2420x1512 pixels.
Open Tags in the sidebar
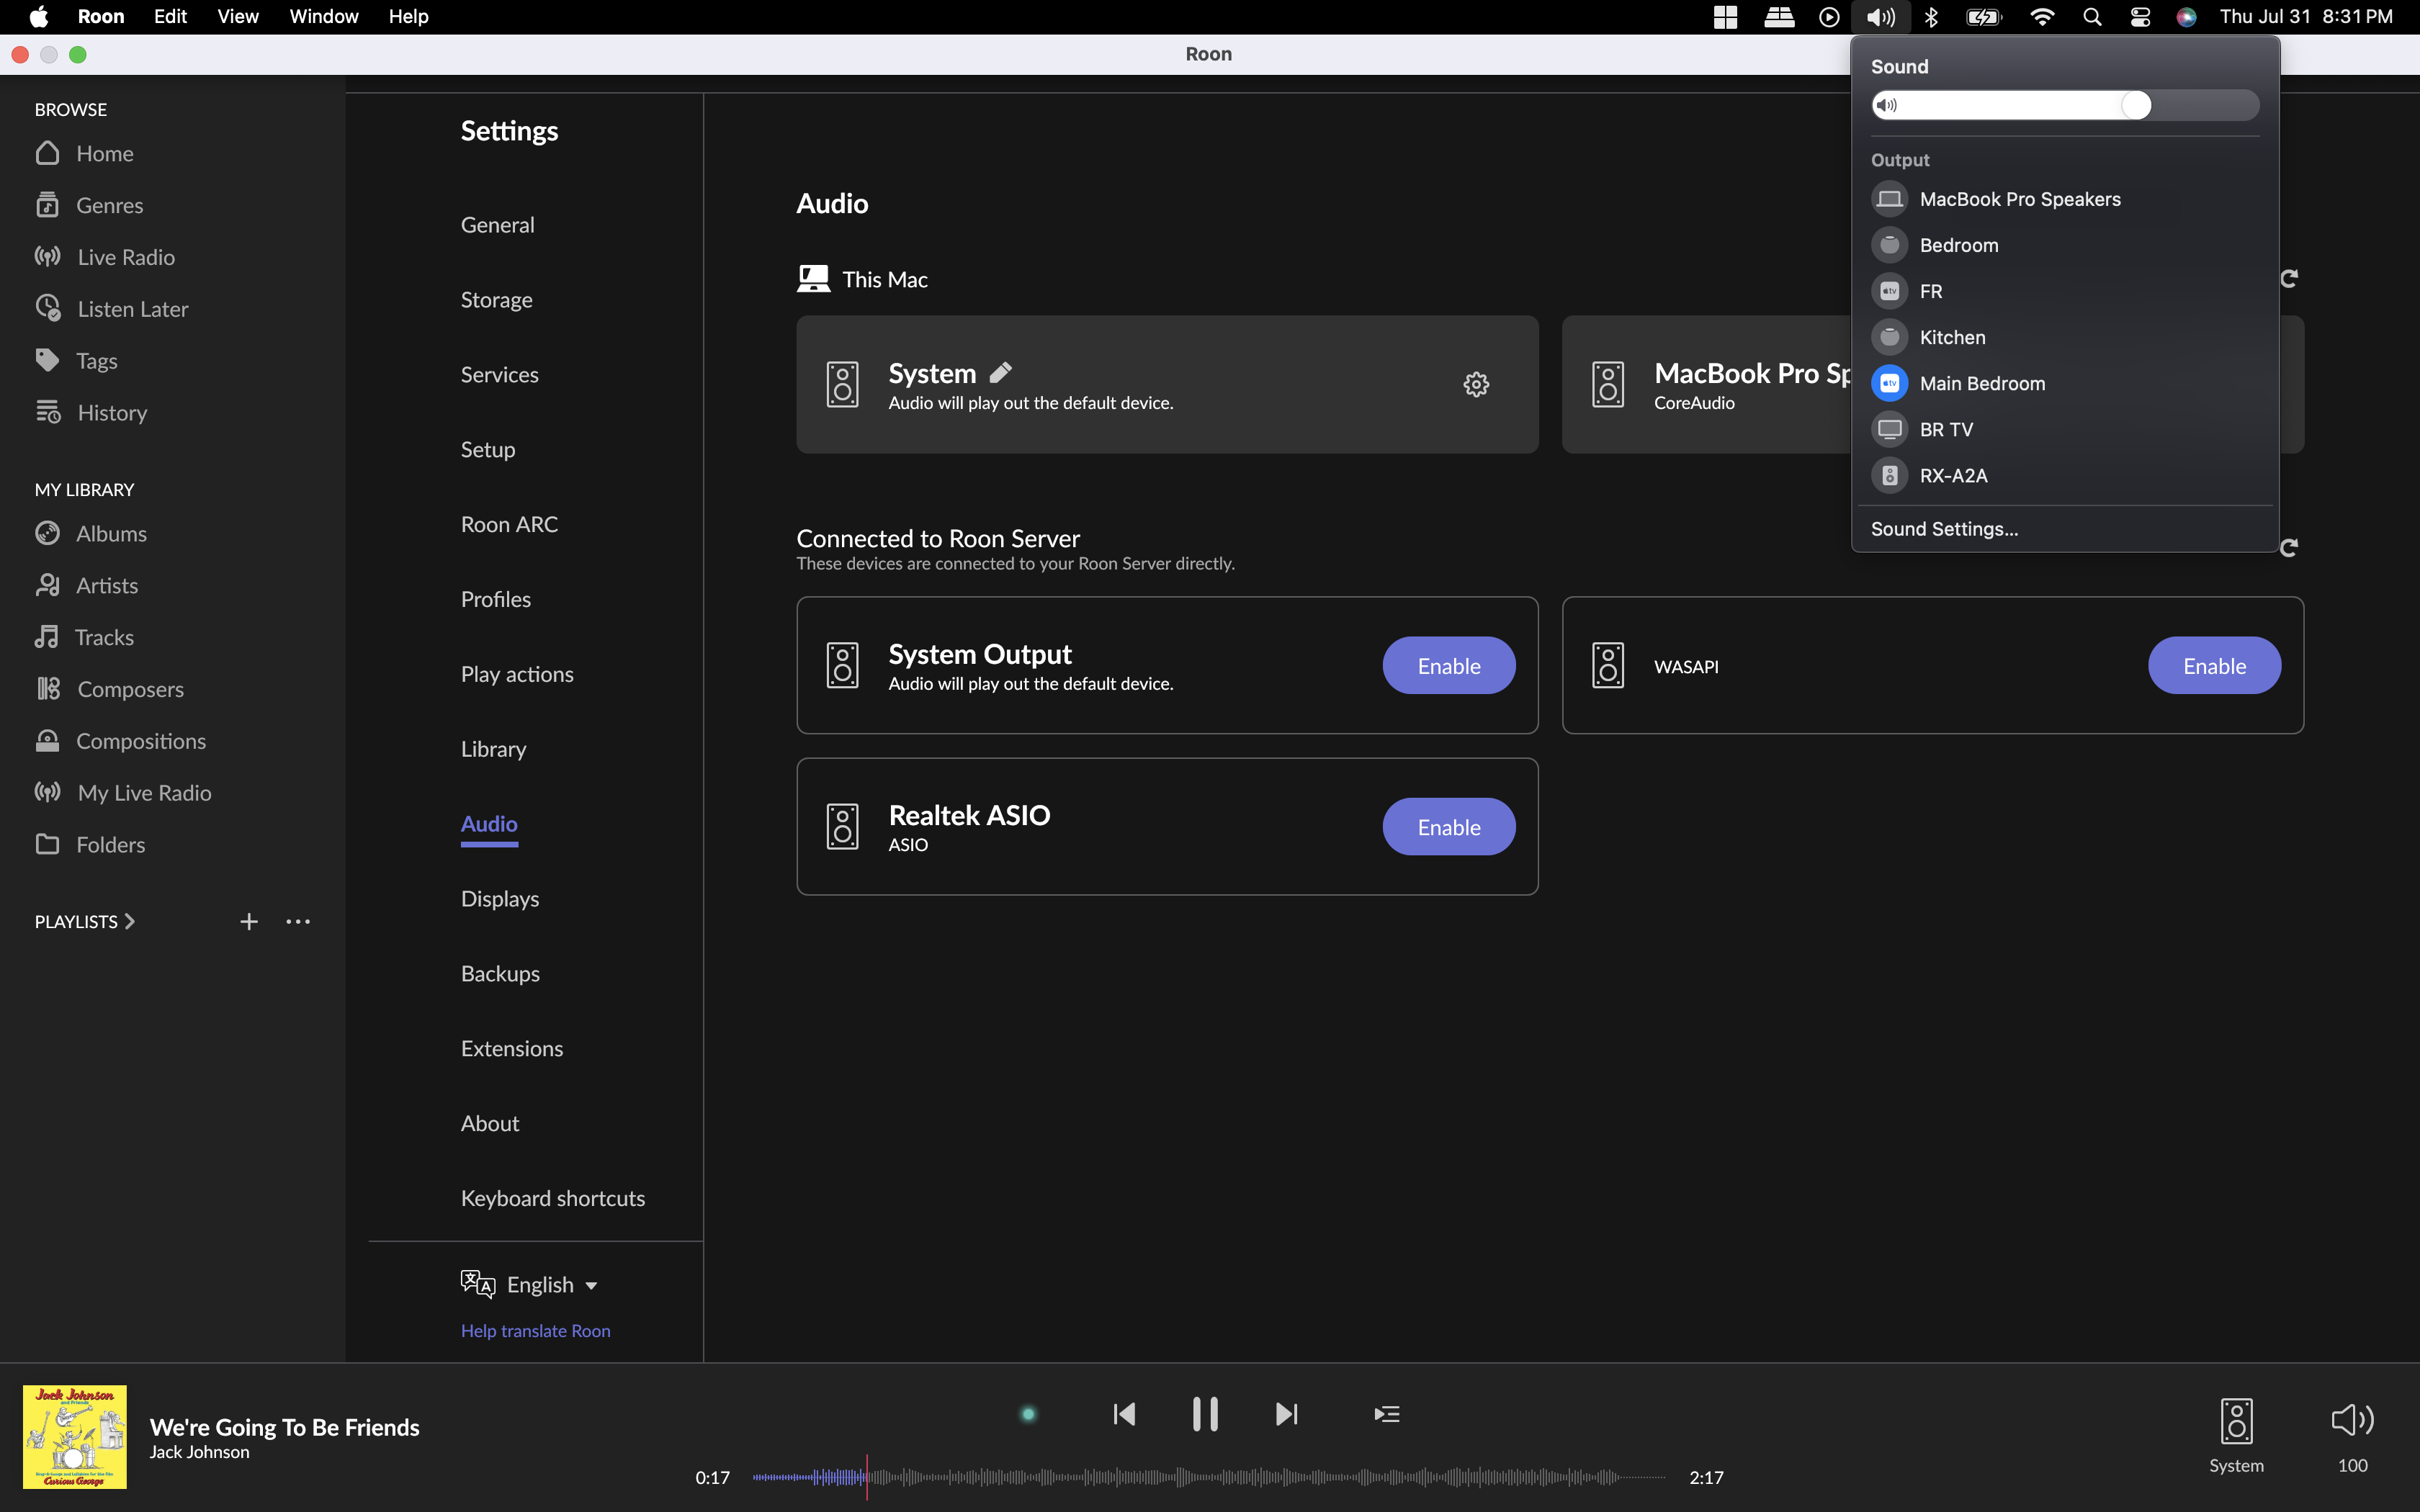[x=76, y=360]
